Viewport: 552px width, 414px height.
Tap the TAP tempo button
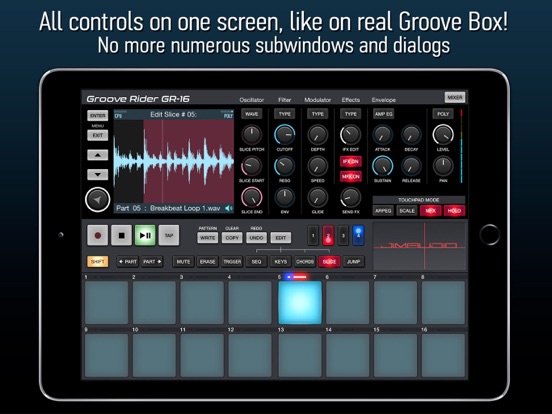point(169,235)
